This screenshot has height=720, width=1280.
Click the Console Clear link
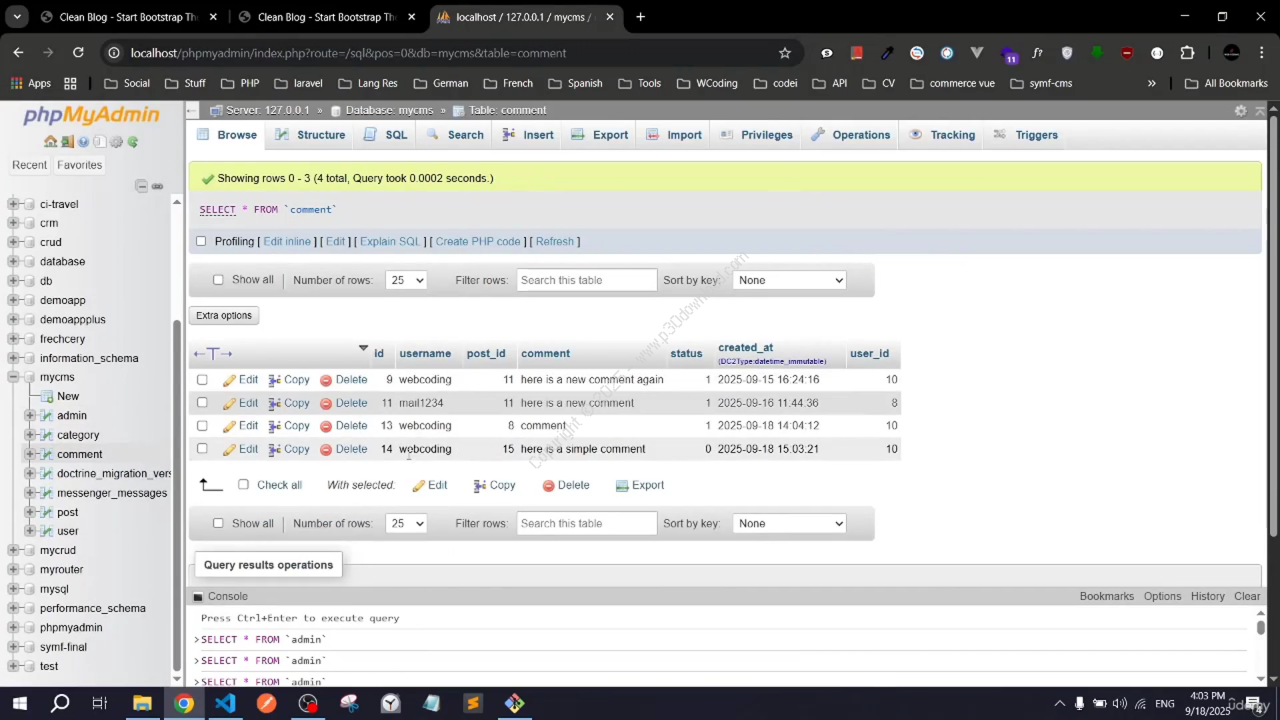click(1247, 596)
